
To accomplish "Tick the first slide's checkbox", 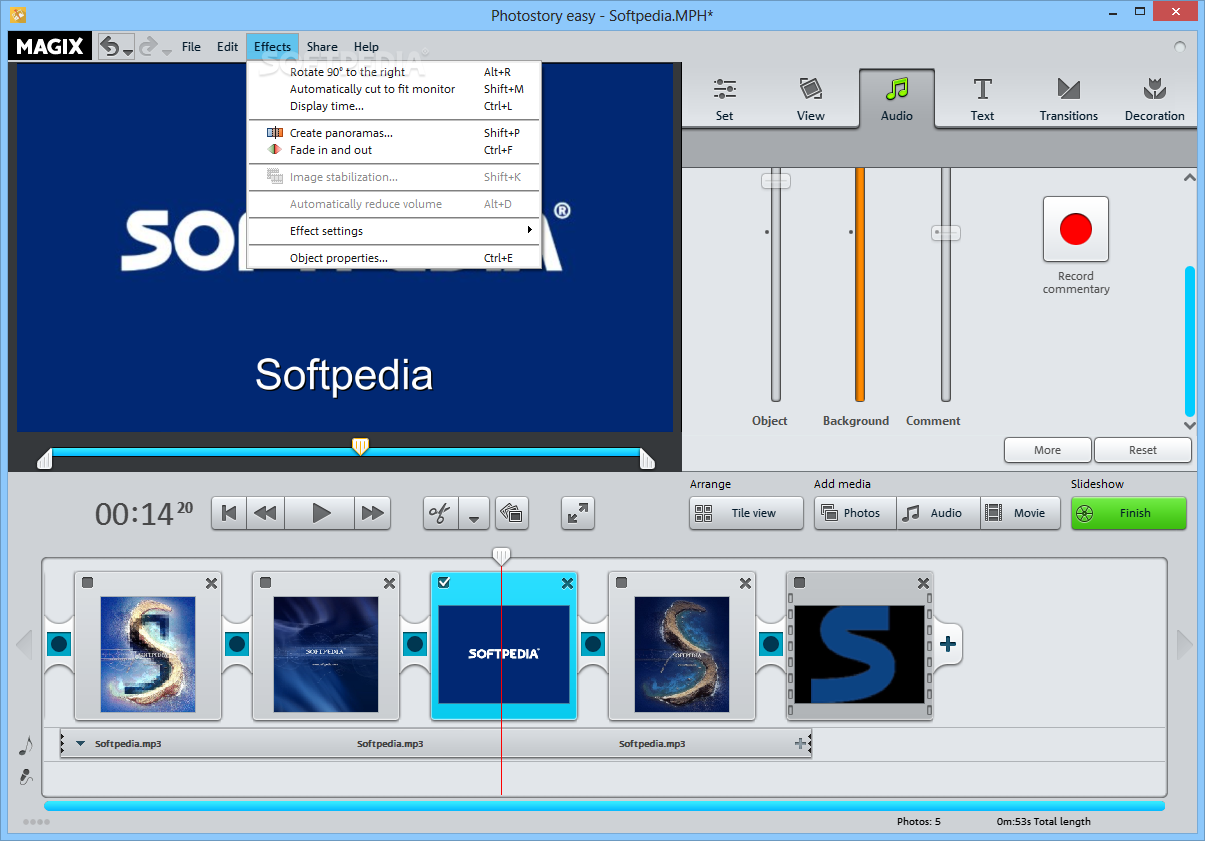I will coord(87,583).
